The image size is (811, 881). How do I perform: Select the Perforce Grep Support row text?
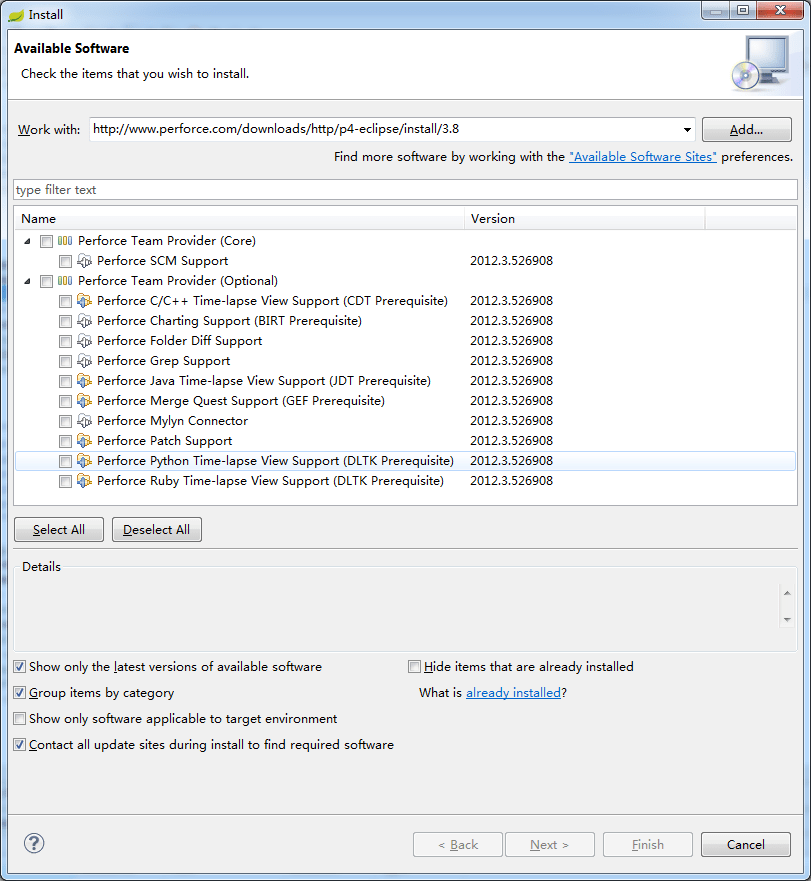click(x=164, y=361)
